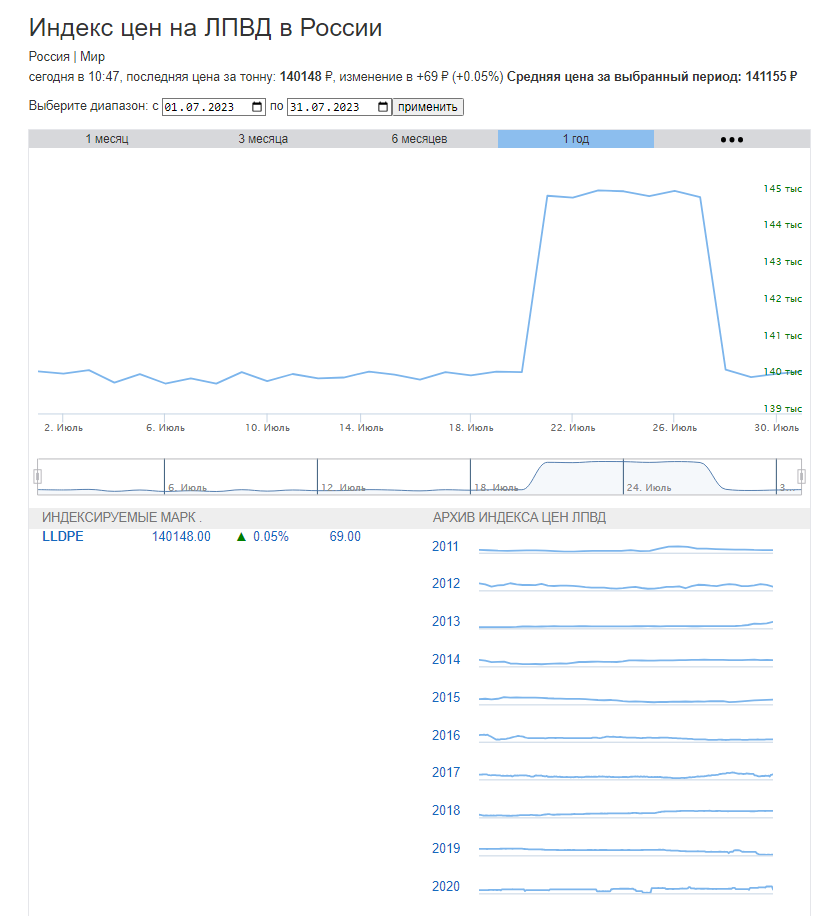830x916 pixels.
Task: Select the 6 месяцев range tab
Action: point(419,139)
